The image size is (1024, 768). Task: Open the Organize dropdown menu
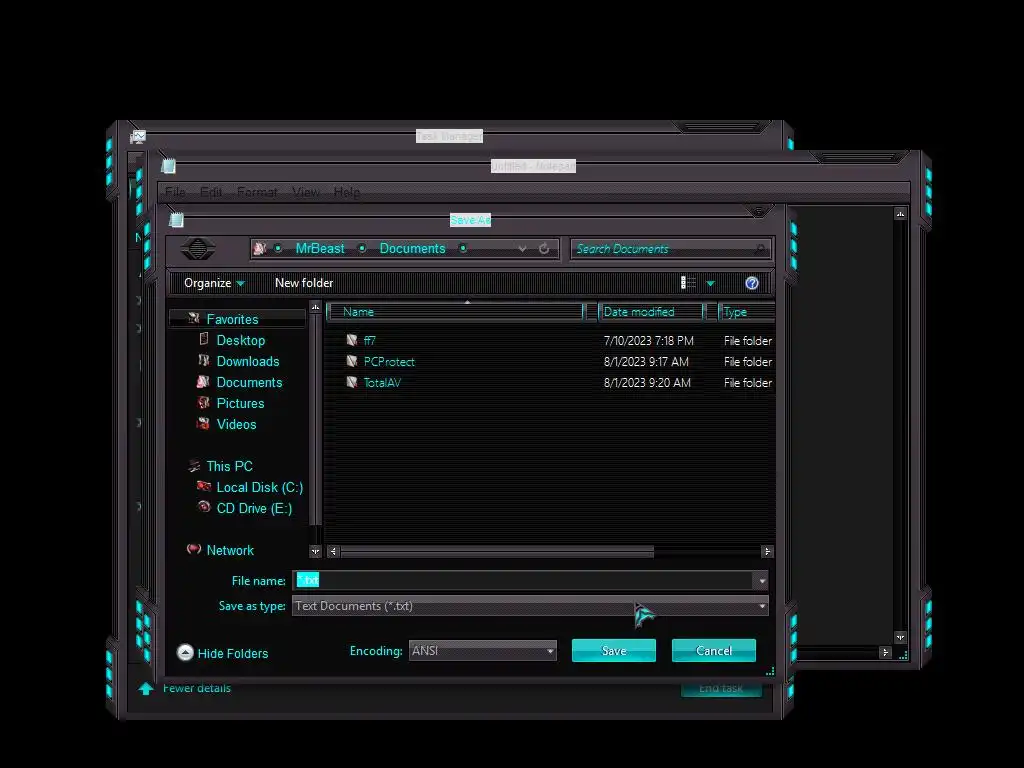coord(214,283)
